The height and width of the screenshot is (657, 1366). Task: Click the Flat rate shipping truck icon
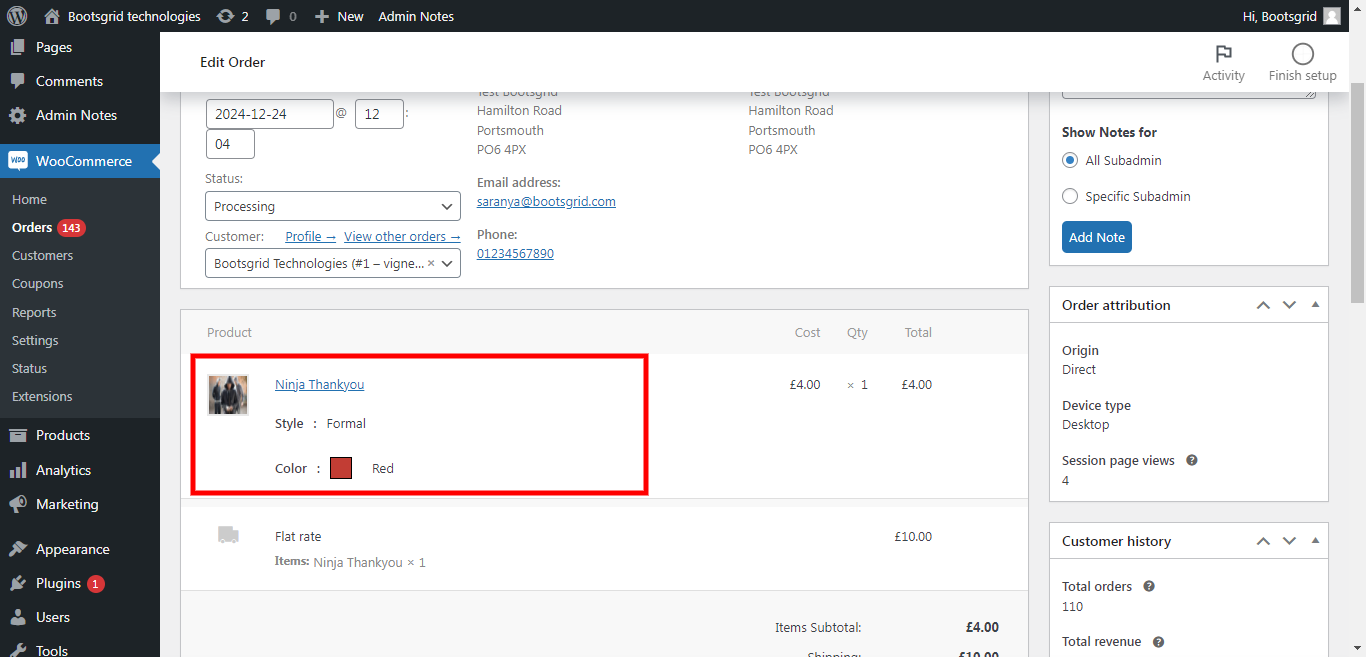pos(228,536)
